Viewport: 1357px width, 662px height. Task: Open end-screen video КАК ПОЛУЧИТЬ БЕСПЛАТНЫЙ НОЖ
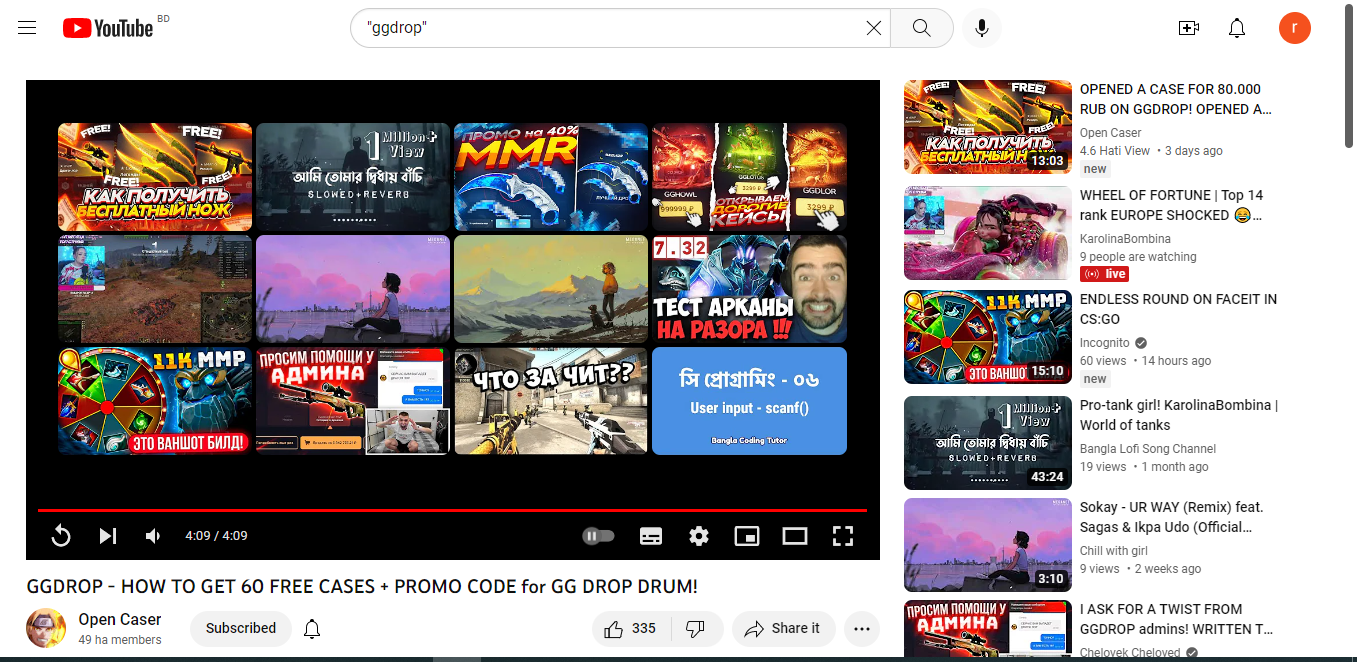pos(155,177)
